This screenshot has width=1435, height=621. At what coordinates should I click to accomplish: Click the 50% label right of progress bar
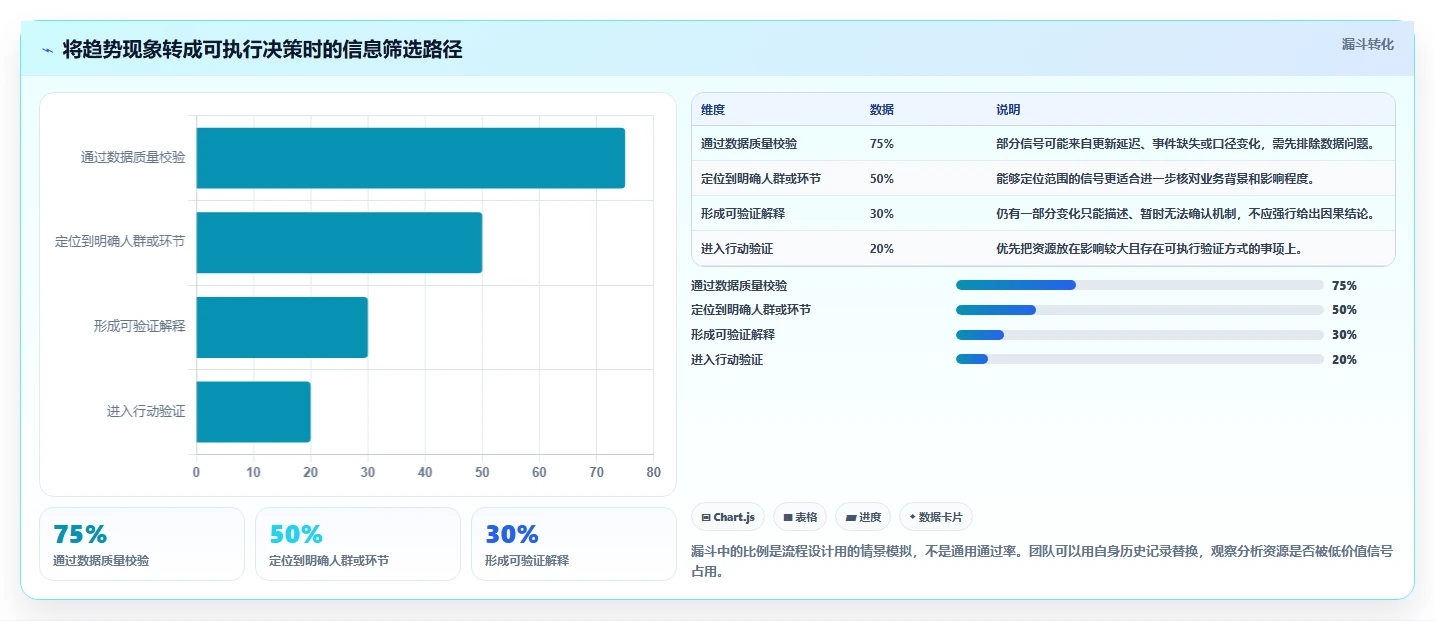[x=1344, y=310]
